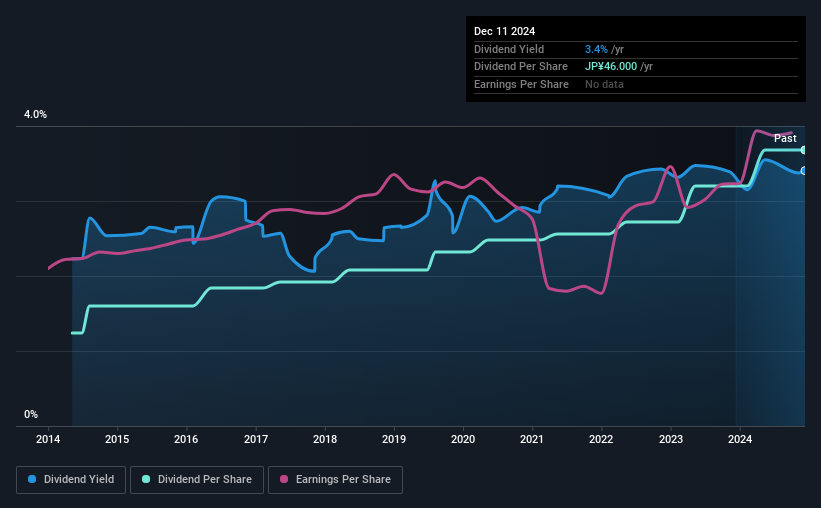Image resolution: width=821 pixels, height=508 pixels.
Task: Click the 2019 x-axis label
Action: 394,439
